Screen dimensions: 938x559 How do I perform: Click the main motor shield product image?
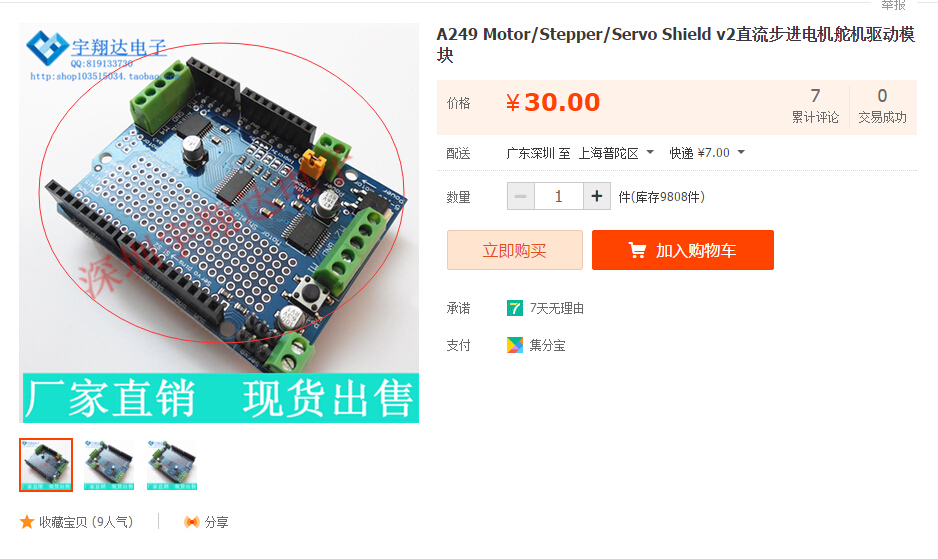coord(219,223)
